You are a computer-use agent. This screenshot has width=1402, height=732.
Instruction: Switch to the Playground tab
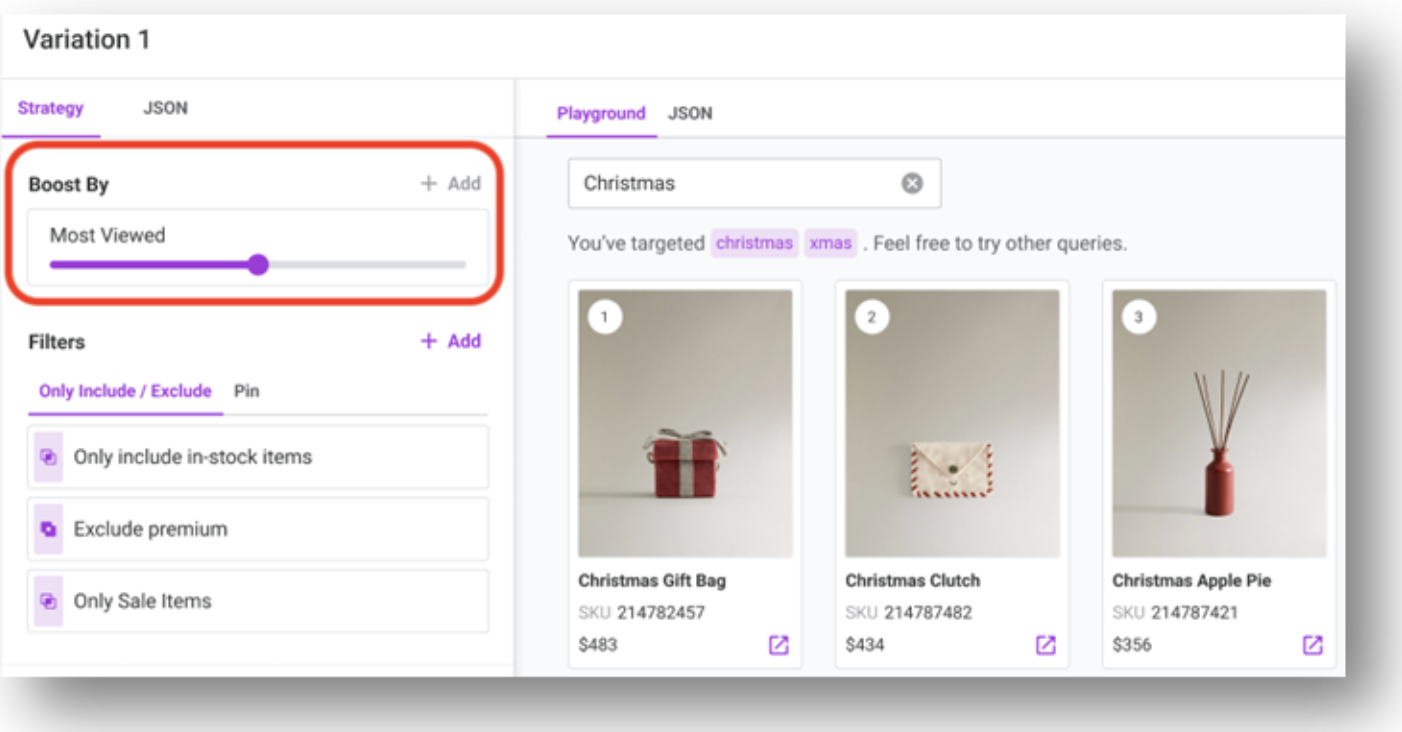point(601,114)
